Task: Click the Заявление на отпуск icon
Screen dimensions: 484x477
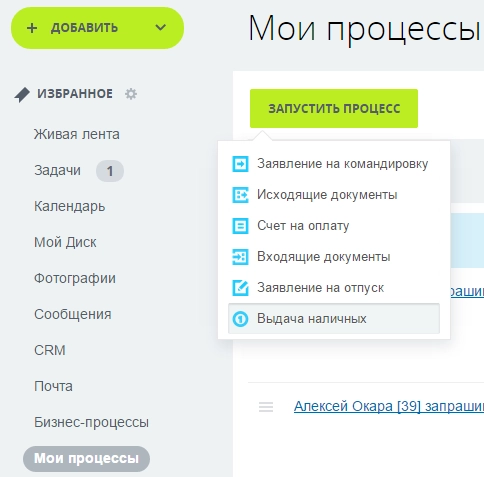Action: click(x=240, y=288)
